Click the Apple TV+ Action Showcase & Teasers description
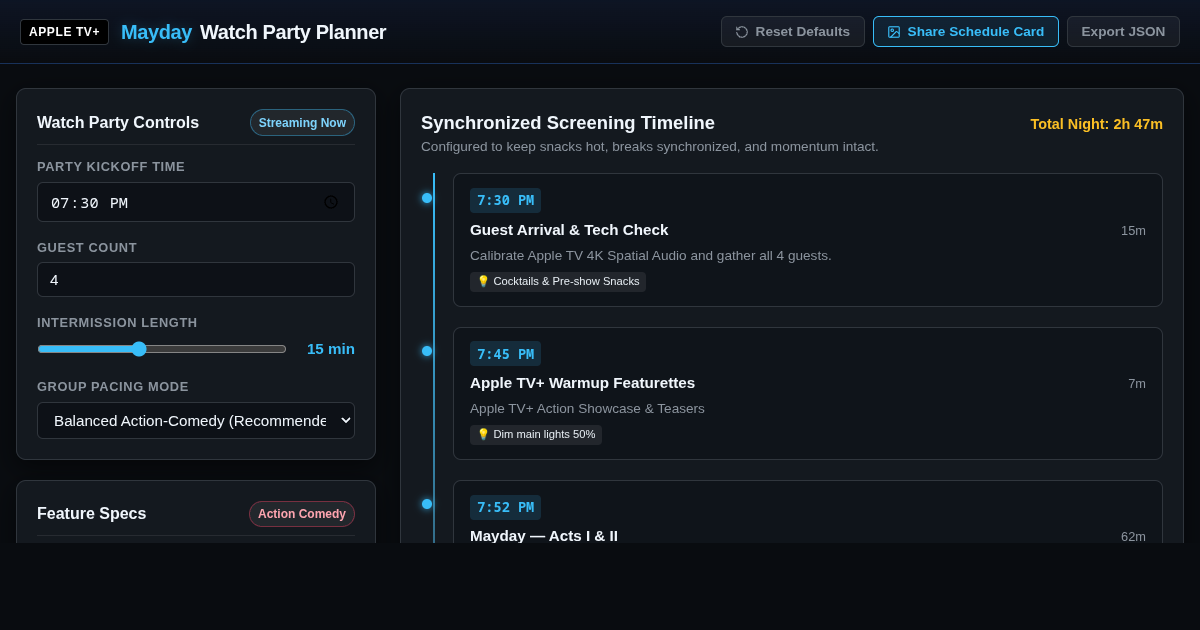Screen dimensions: 1200x630 click(587, 409)
